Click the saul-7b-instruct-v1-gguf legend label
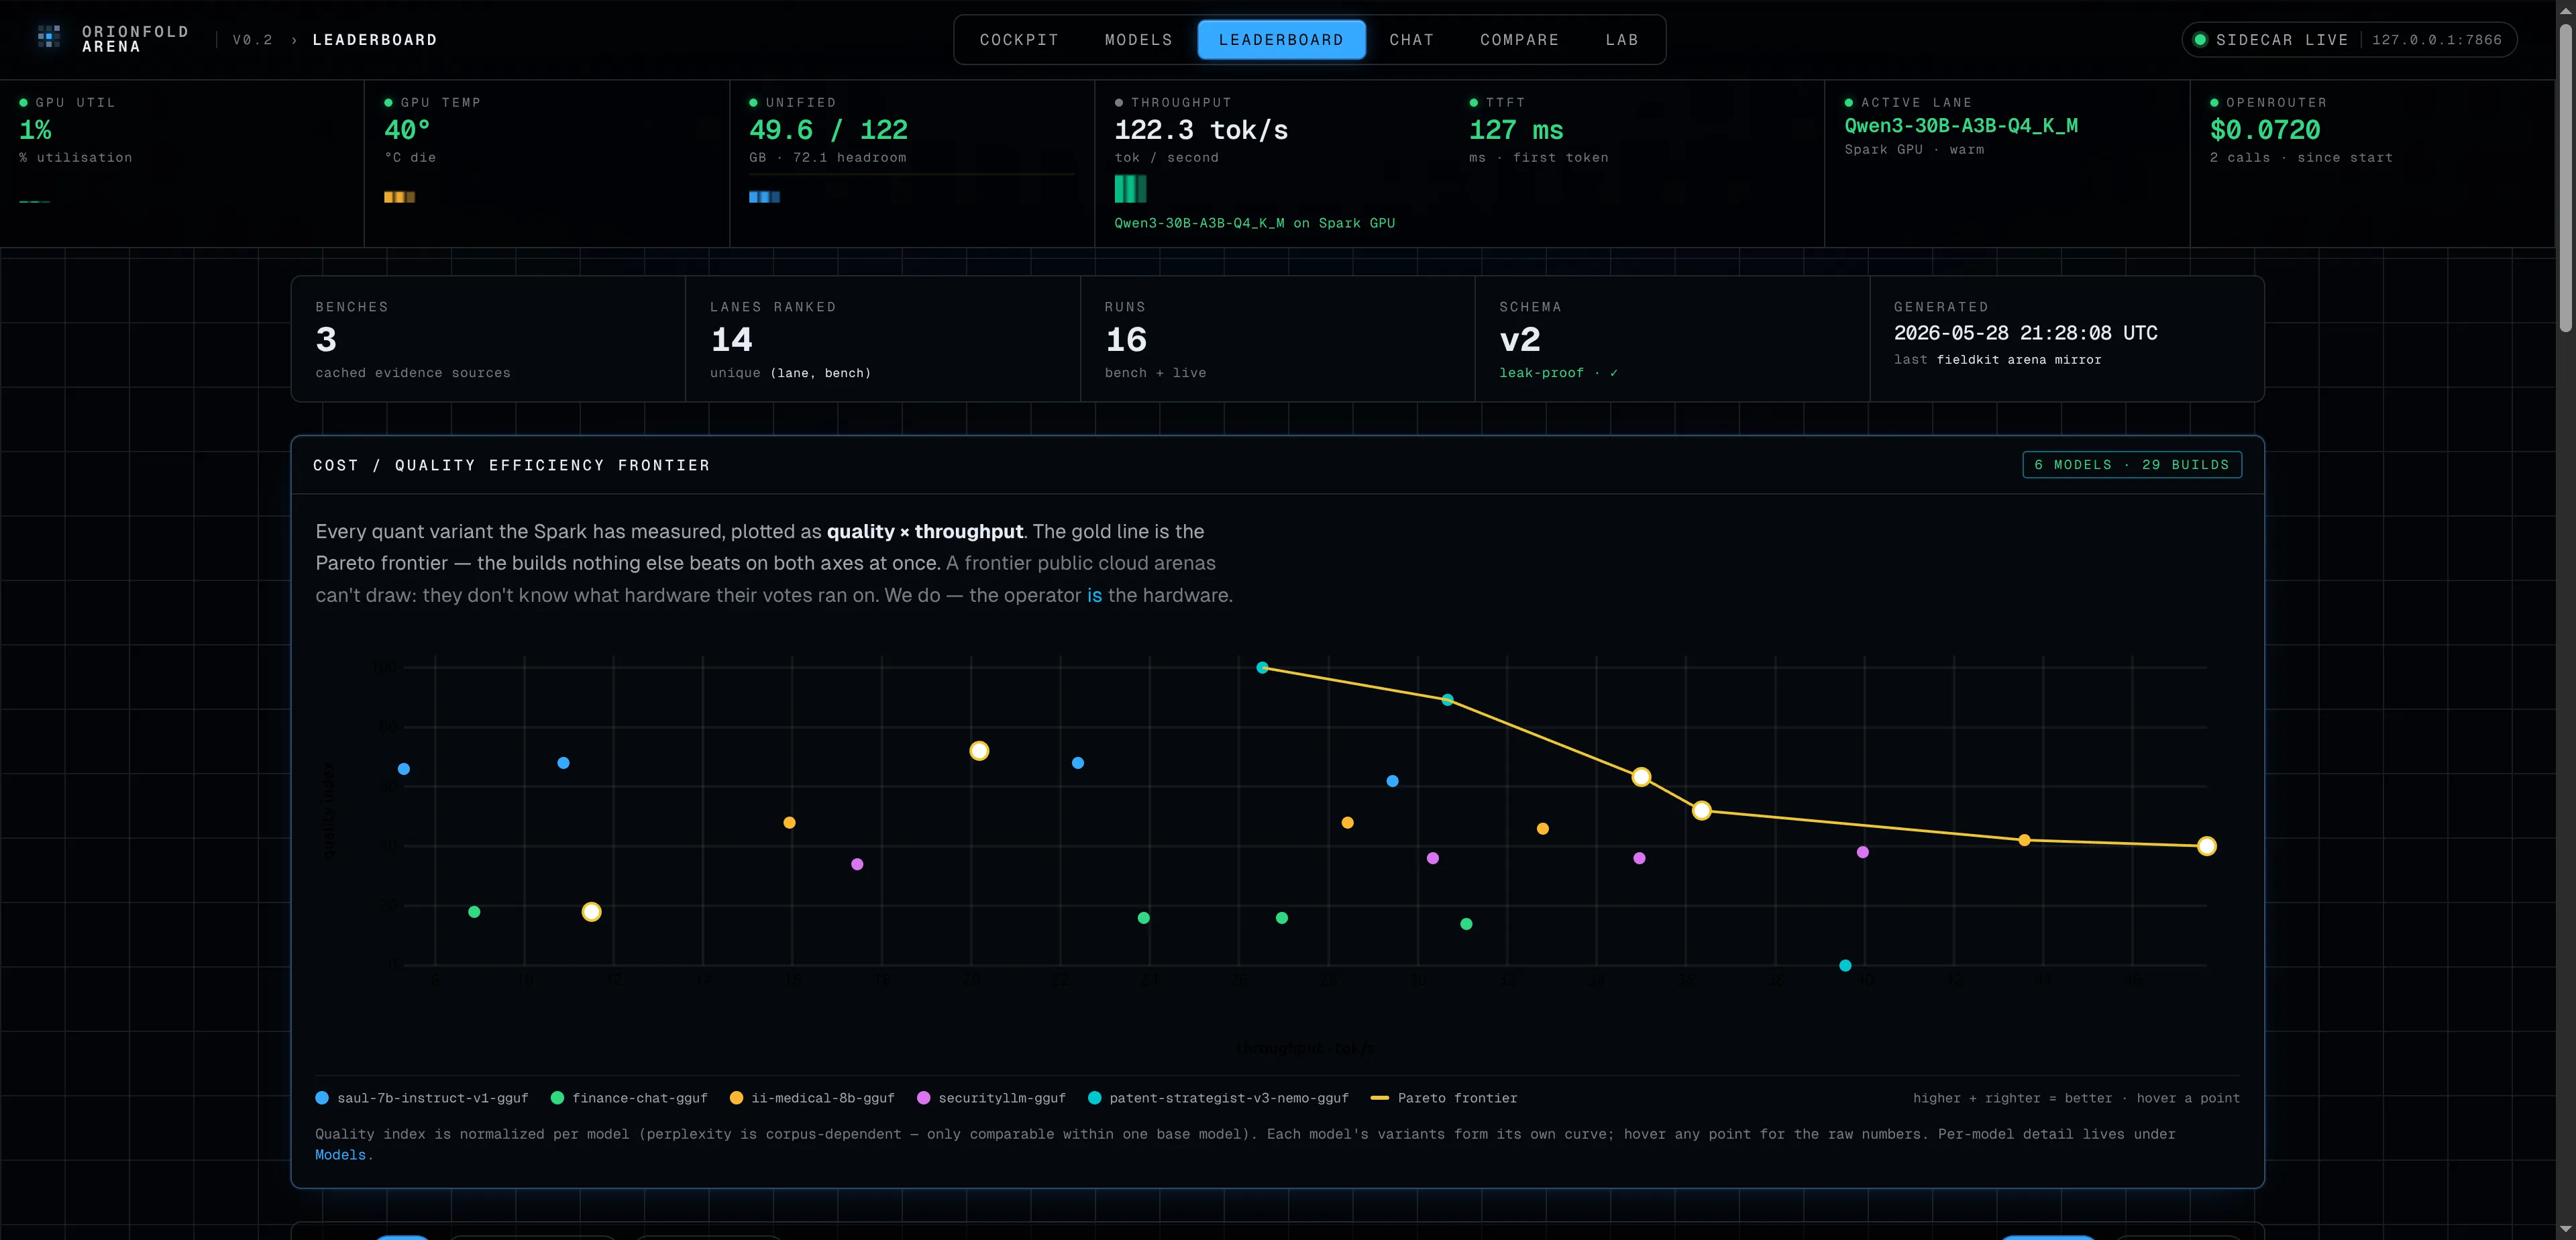 432,1098
